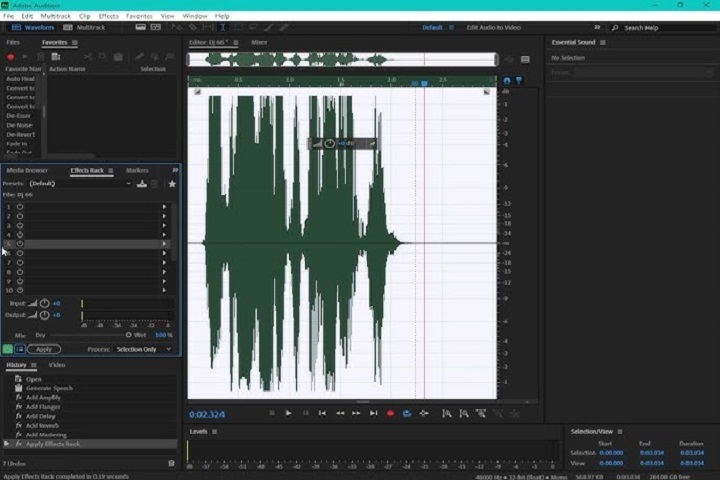Open the Presets dropdown in Effects Rack
The height and width of the screenshot is (480, 720).
point(80,184)
